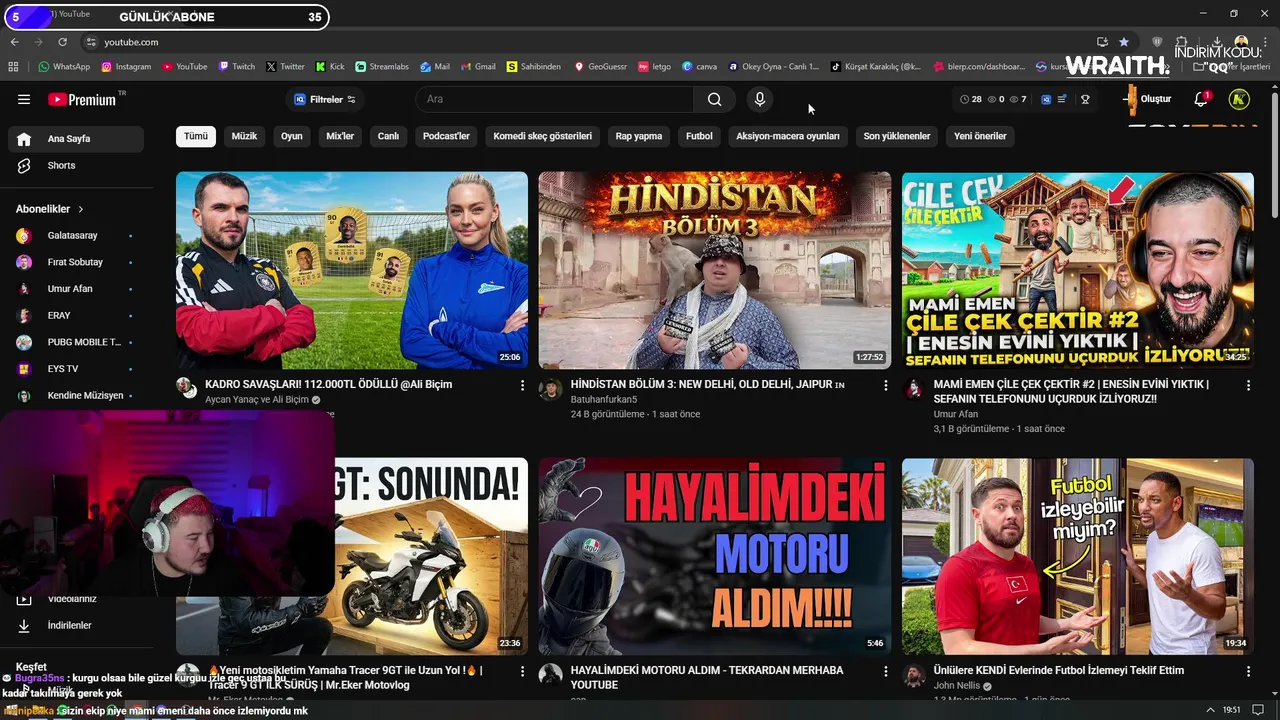Open the Streamlabs bookmark
Viewport: 1280px width, 720px height.
coord(382,67)
